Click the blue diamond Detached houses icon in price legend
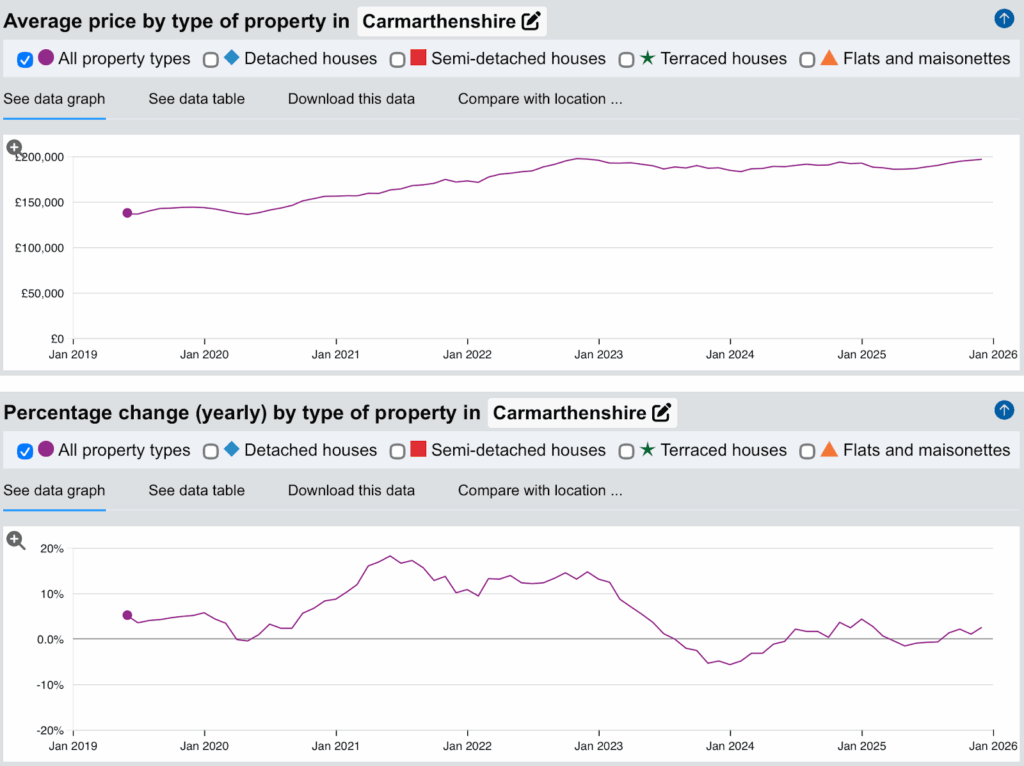The width and height of the screenshot is (1024, 766). pyautogui.click(x=232, y=58)
